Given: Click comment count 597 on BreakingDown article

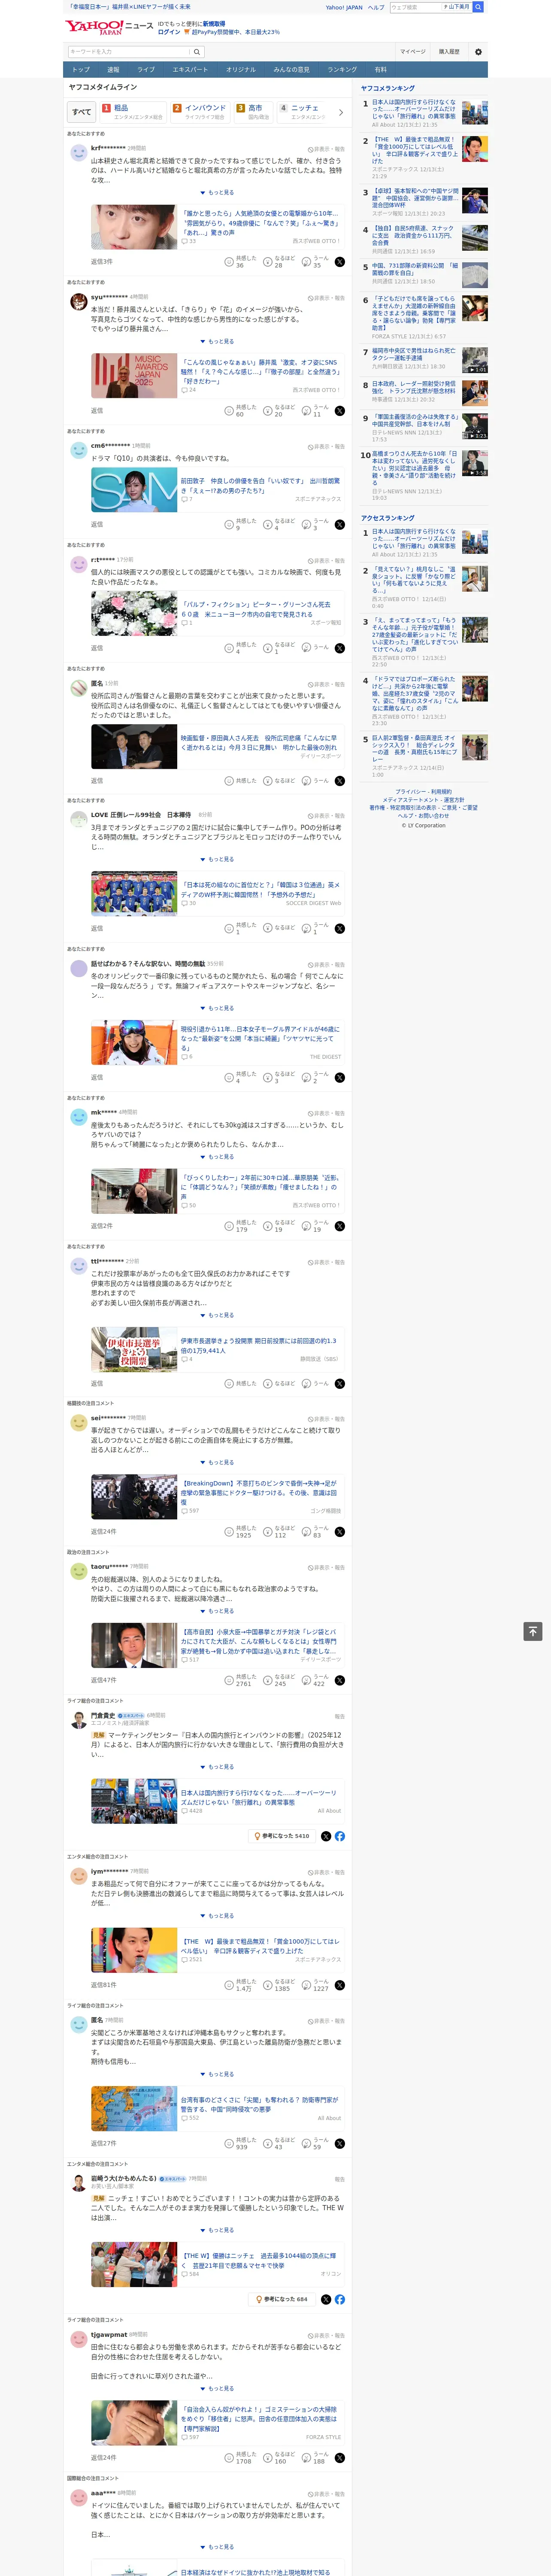Looking at the screenshot, I should [190, 1510].
